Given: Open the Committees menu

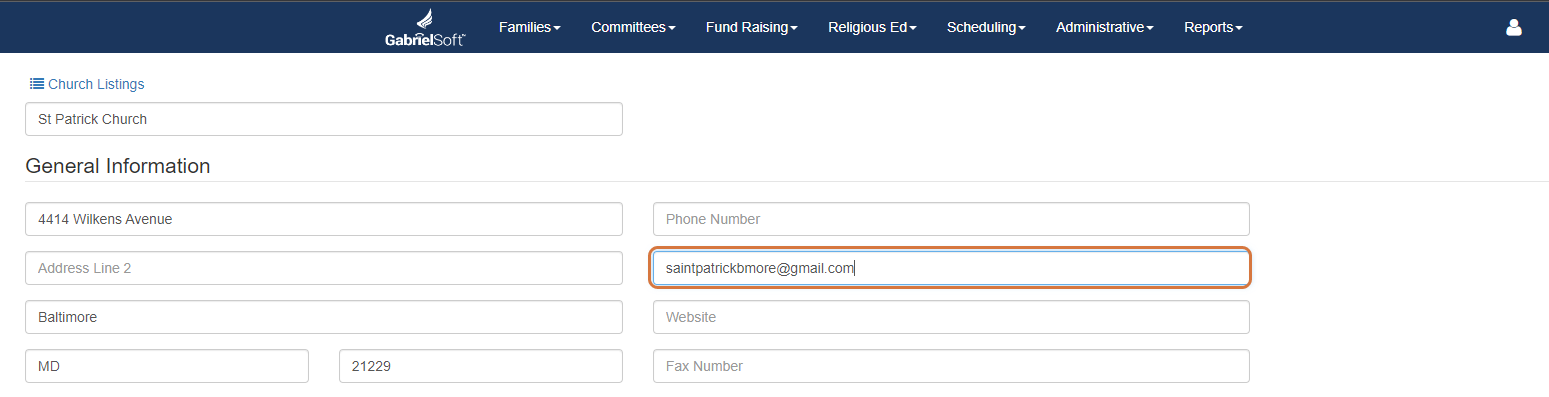Looking at the screenshot, I should click(x=633, y=28).
